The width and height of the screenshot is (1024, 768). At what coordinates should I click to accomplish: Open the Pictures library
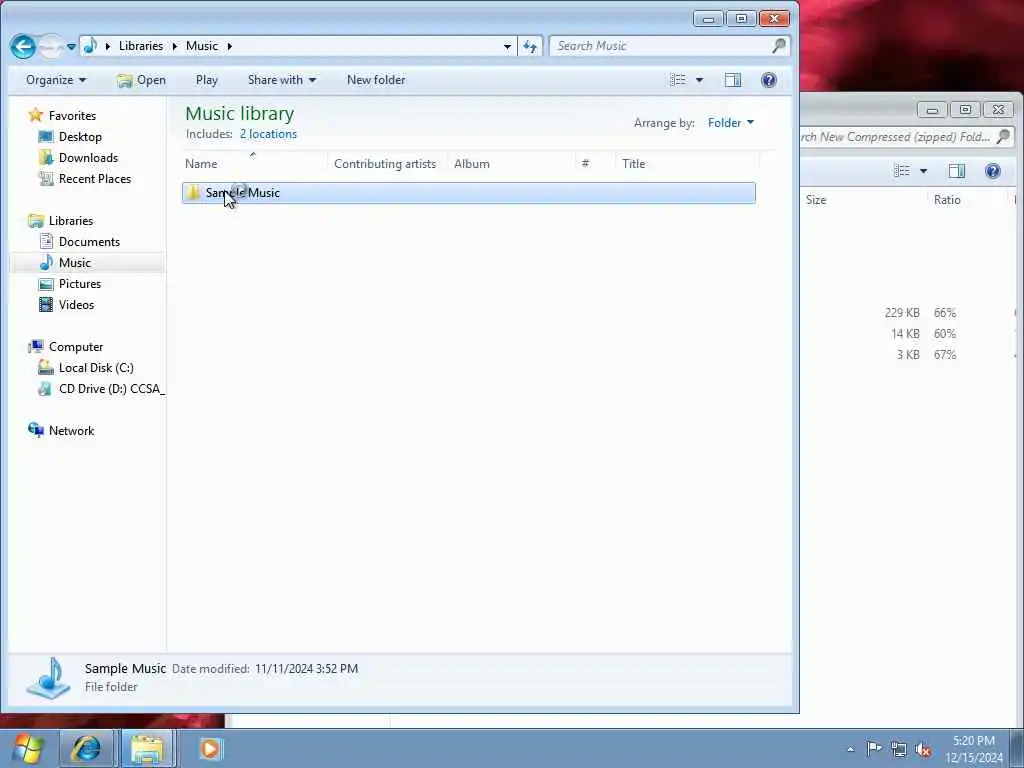80,283
